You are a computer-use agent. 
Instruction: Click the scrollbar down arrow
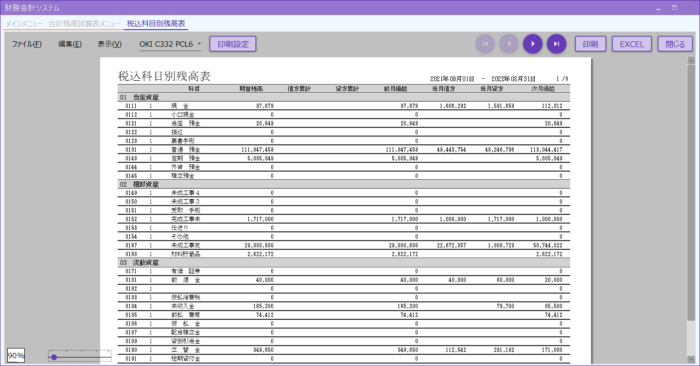click(x=691, y=359)
